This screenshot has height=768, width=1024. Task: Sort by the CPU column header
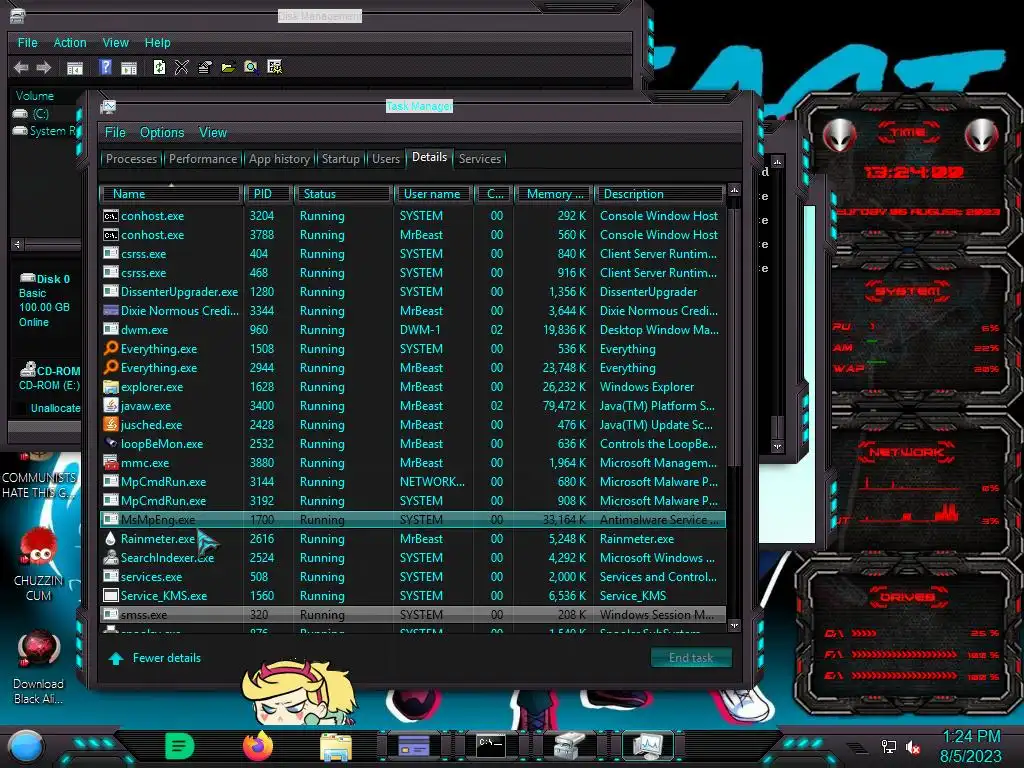click(494, 194)
